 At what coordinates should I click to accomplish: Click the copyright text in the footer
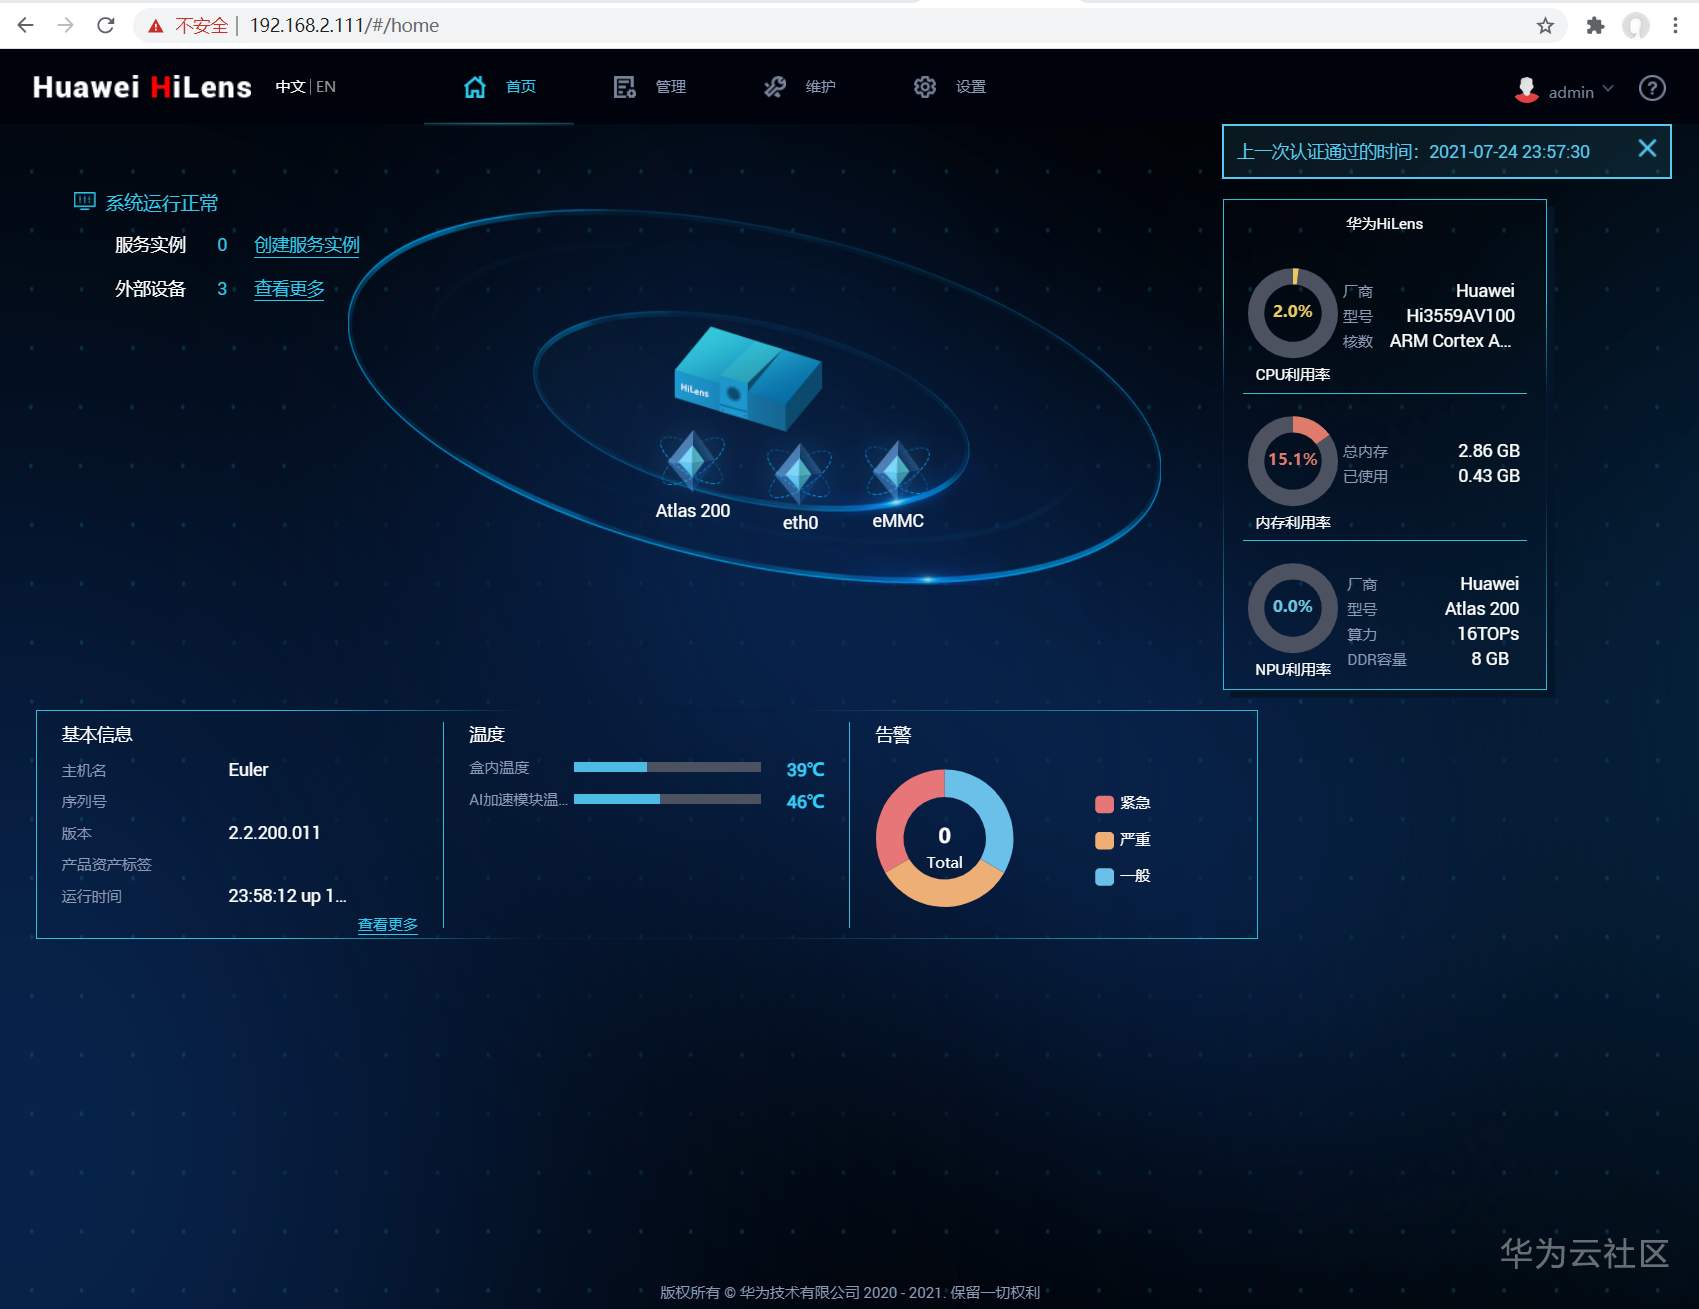849,1292
